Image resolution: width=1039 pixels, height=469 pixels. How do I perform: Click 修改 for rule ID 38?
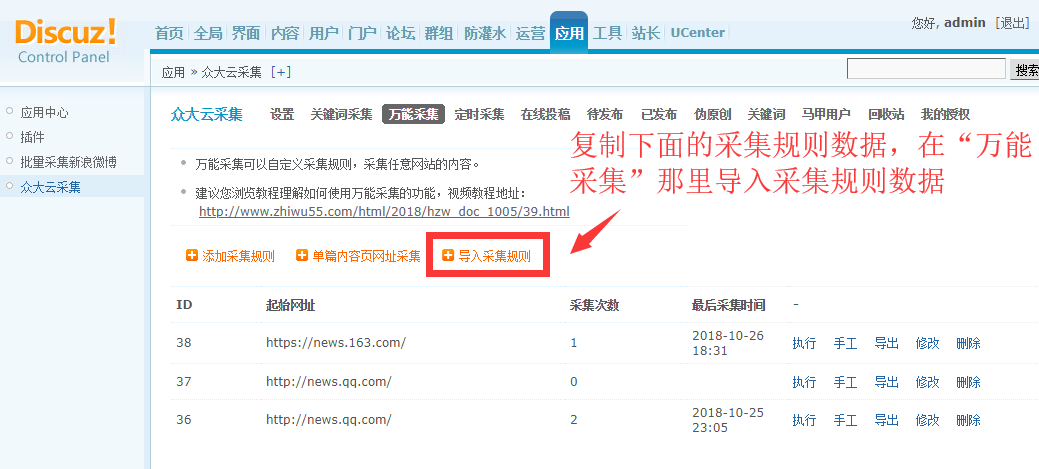pos(927,343)
